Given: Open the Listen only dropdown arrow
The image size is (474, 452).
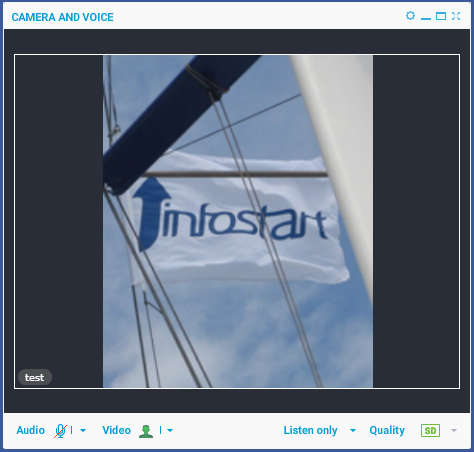Looking at the screenshot, I should 353,431.
